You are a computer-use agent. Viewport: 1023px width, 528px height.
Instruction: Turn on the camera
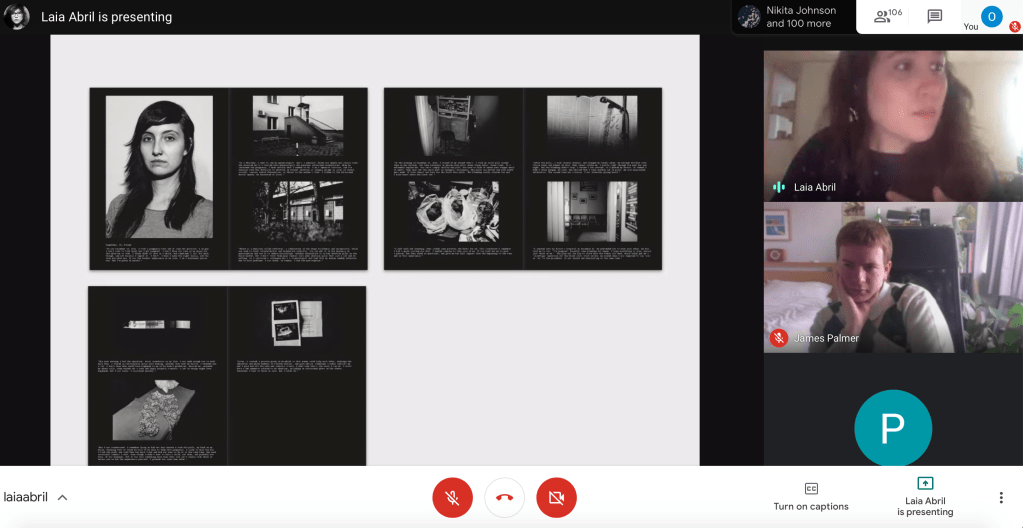556,497
